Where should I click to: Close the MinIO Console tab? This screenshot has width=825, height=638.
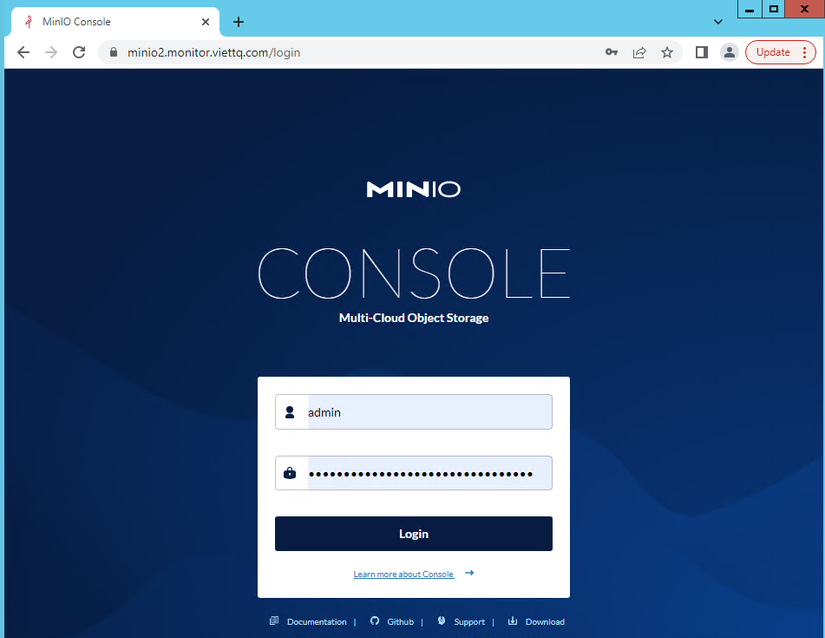205,22
